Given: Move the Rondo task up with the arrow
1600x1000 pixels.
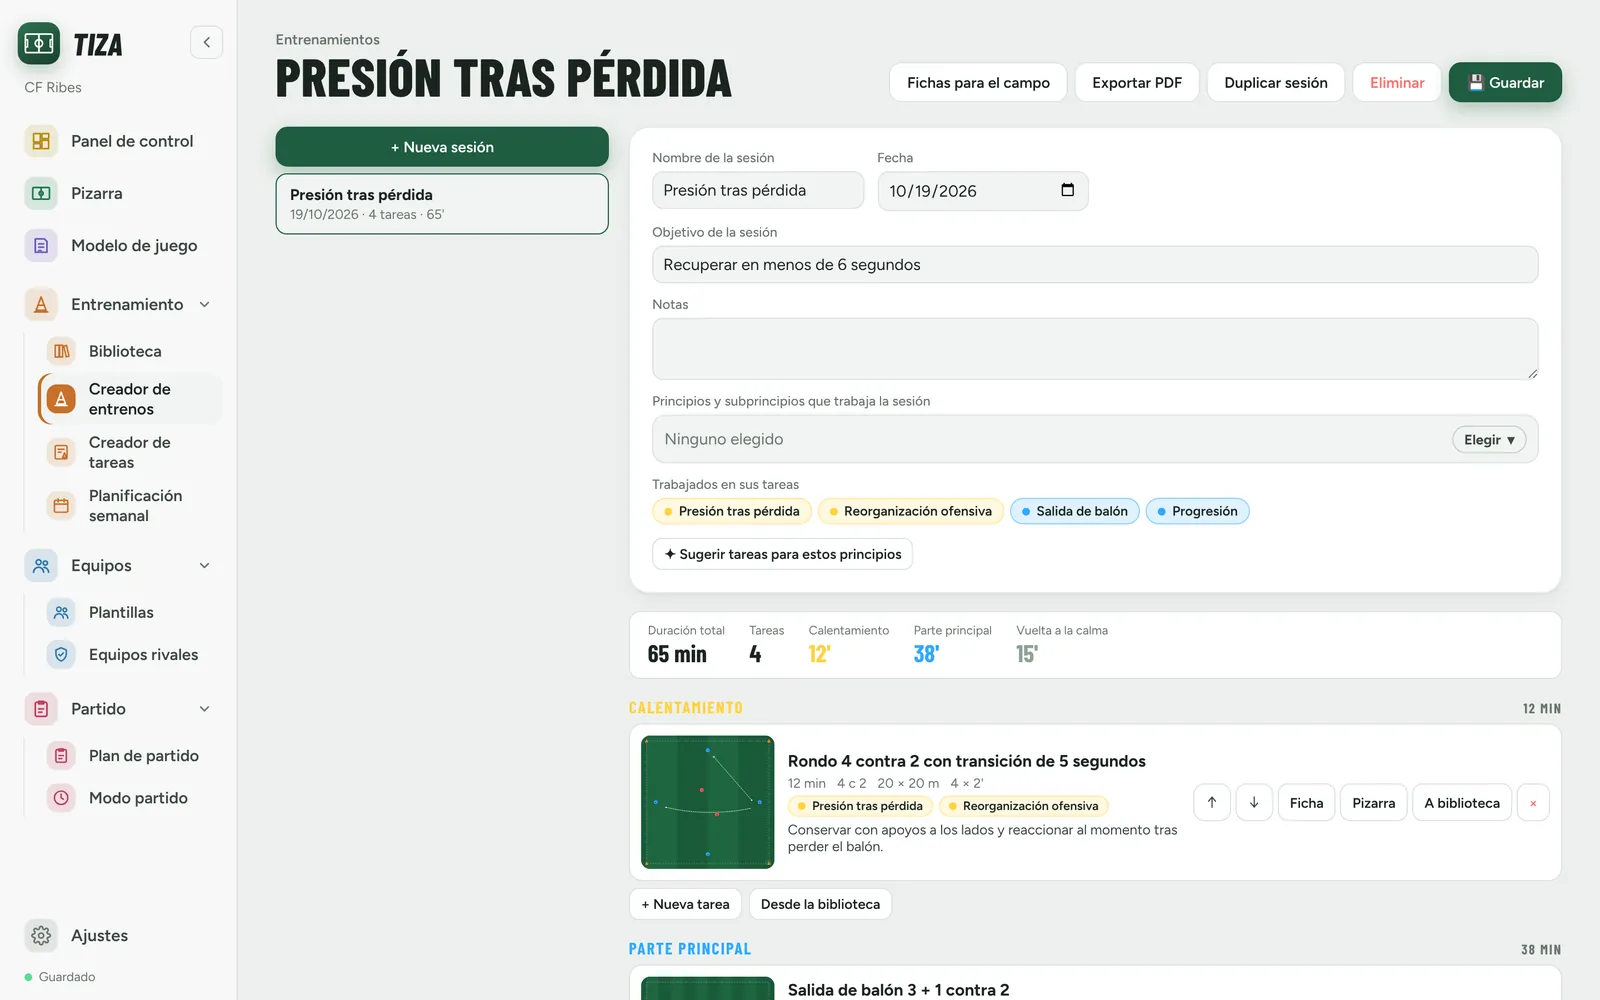Looking at the screenshot, I should 1212,803.
